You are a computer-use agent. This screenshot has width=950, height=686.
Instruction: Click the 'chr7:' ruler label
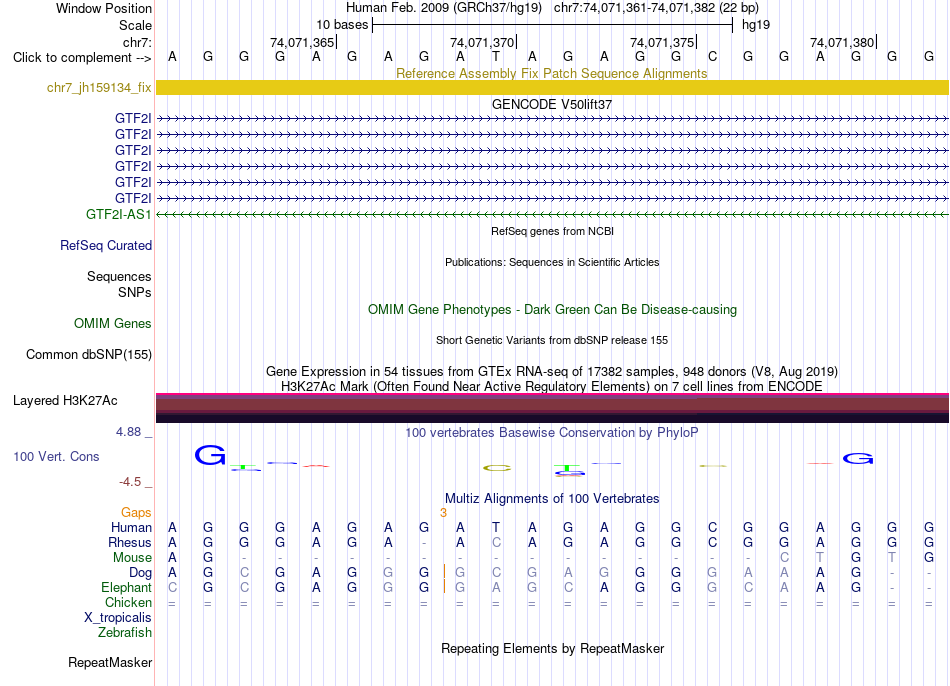click(137, 42)
